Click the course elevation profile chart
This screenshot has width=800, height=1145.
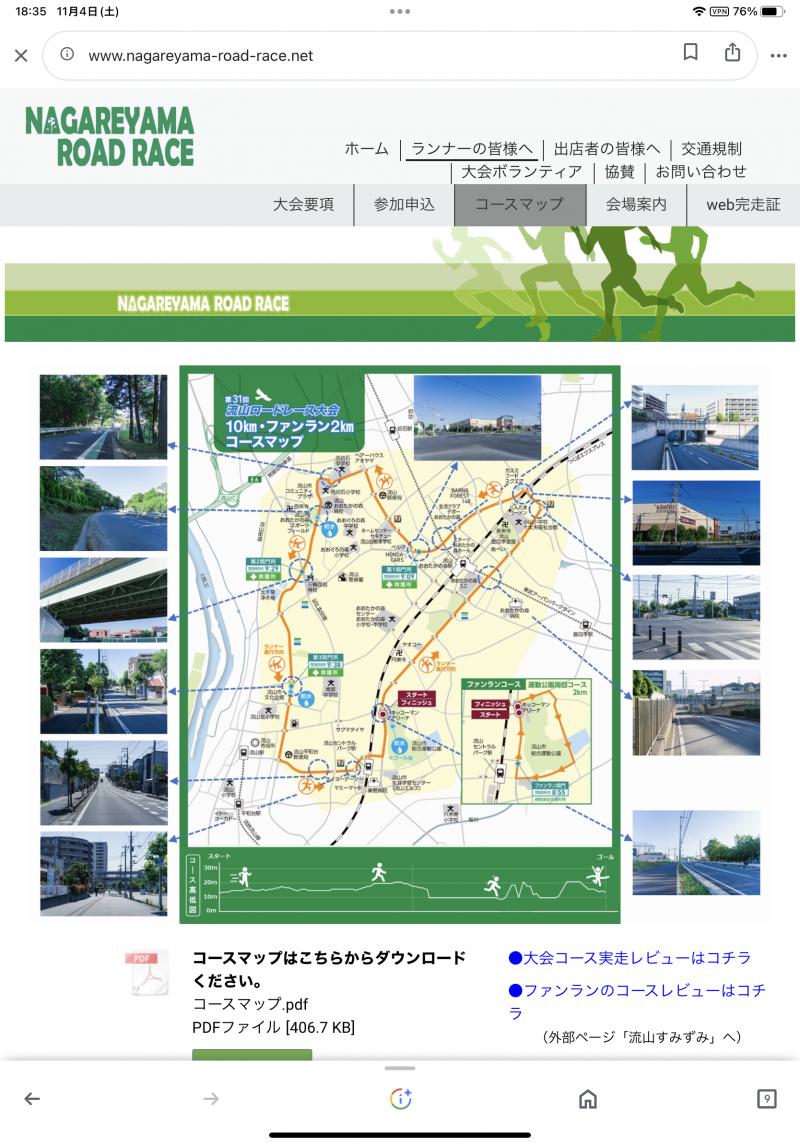click(x=400, y=884)
